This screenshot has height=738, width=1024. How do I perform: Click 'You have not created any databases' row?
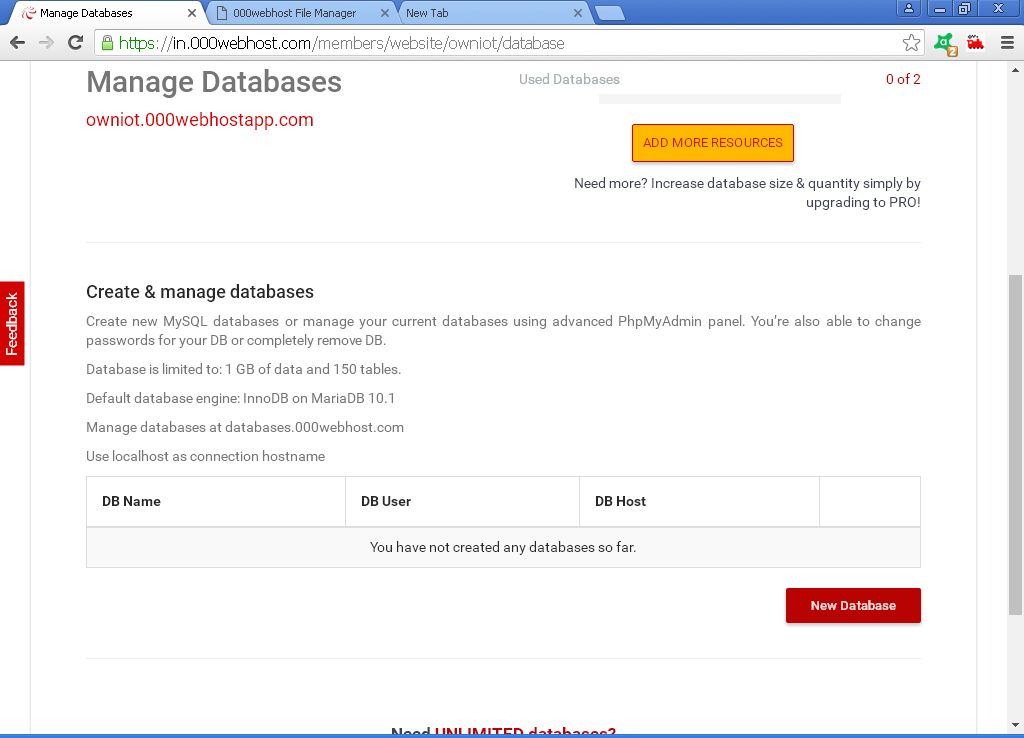503,547
